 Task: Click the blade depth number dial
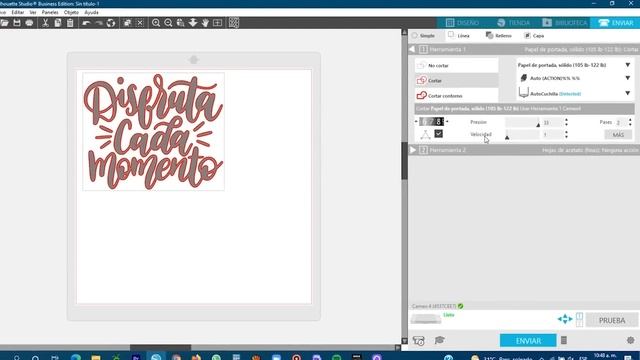[431, 122]
